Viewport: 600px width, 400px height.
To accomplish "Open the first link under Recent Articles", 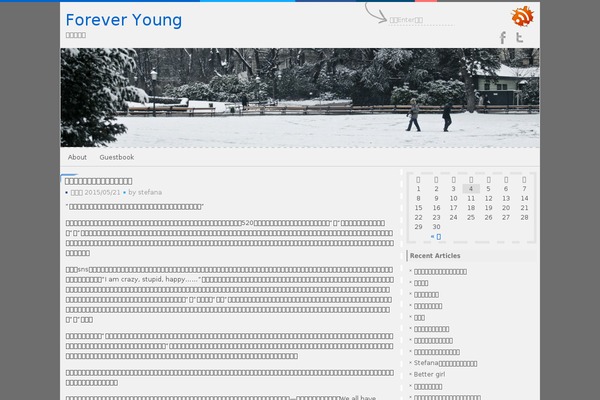I will click(x=440, y=272).
